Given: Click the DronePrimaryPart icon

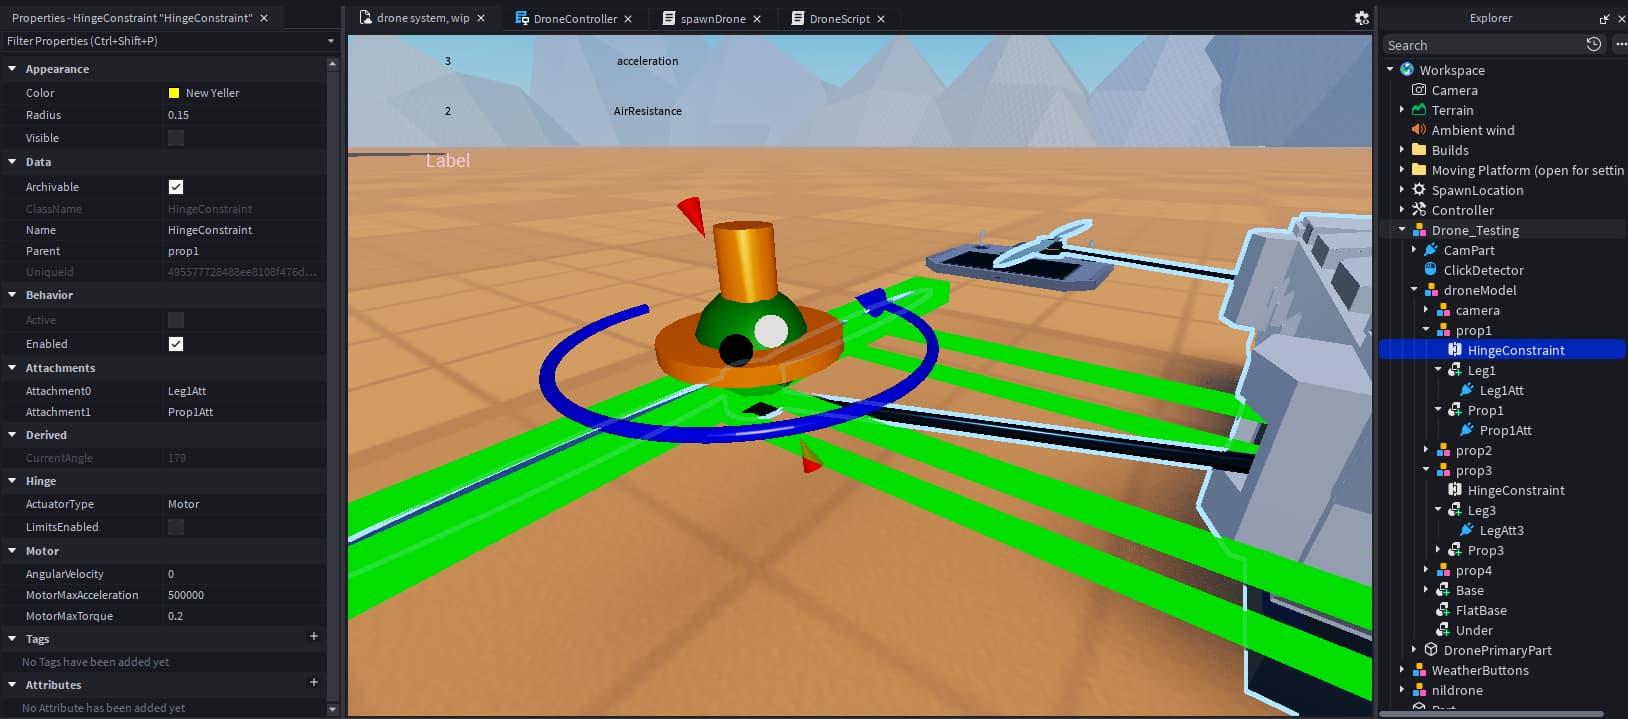Looking at the screenshot, I should tap(1431, 650).
